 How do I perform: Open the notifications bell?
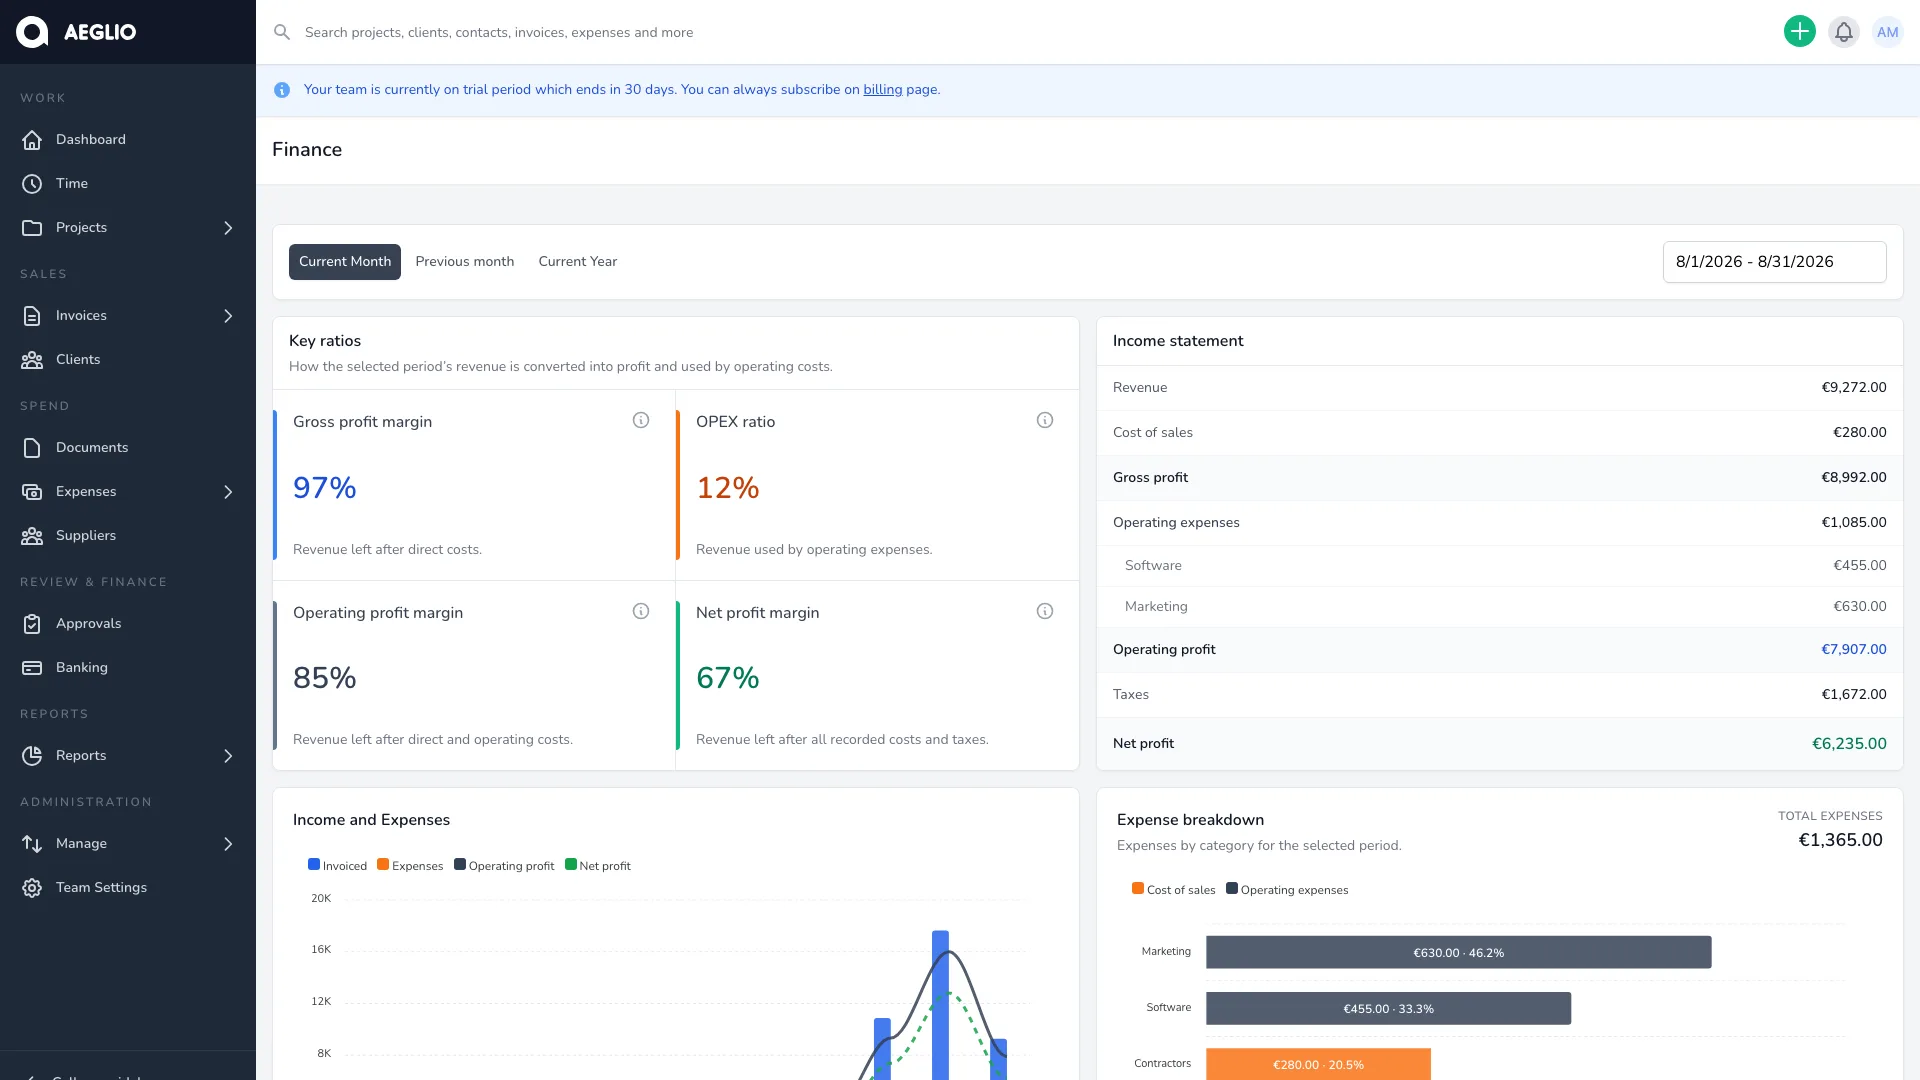click(x=1843, y=32)
